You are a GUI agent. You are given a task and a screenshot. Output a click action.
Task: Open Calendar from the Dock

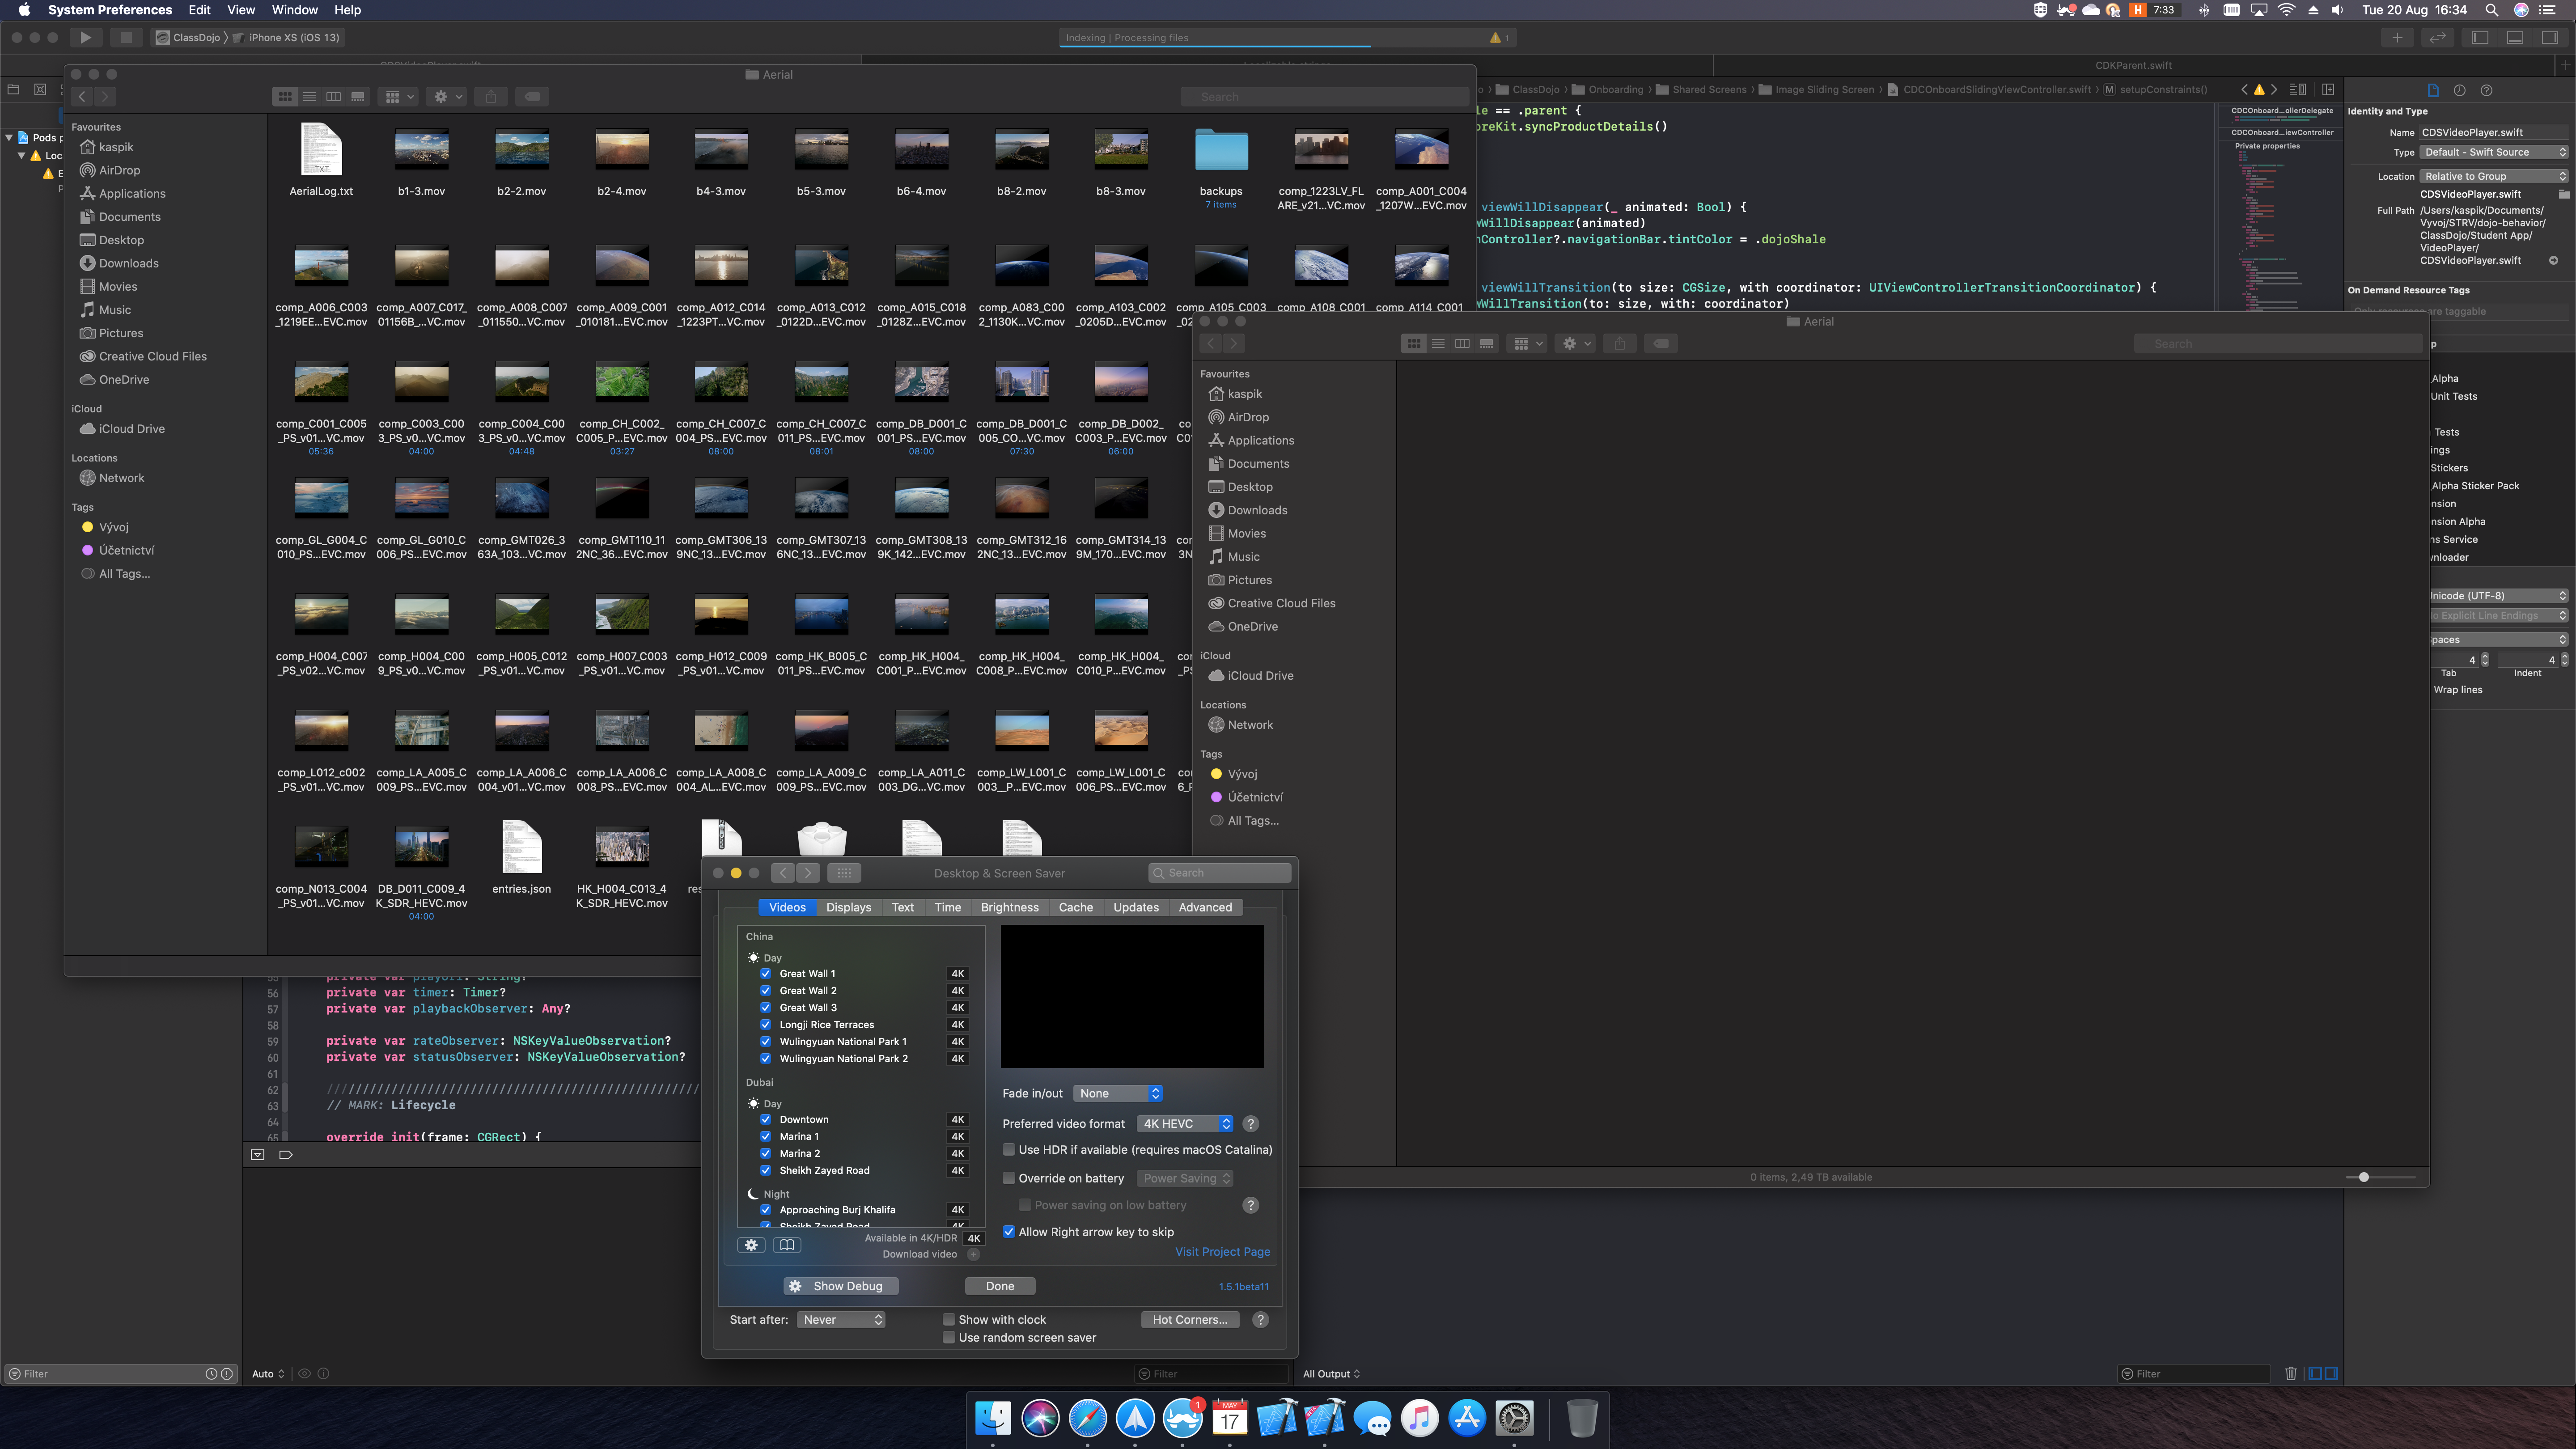[1230, 1418]
